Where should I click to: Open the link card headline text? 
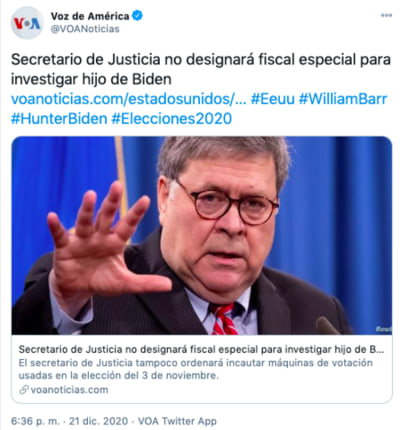click(x=201, y=349)
